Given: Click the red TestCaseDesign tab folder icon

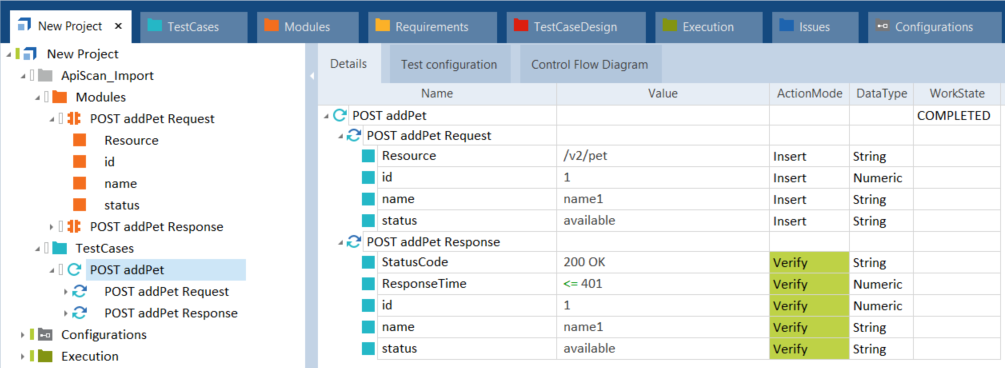Looking at the screenshot, I should pyautogui.click(x=521, y=26).
